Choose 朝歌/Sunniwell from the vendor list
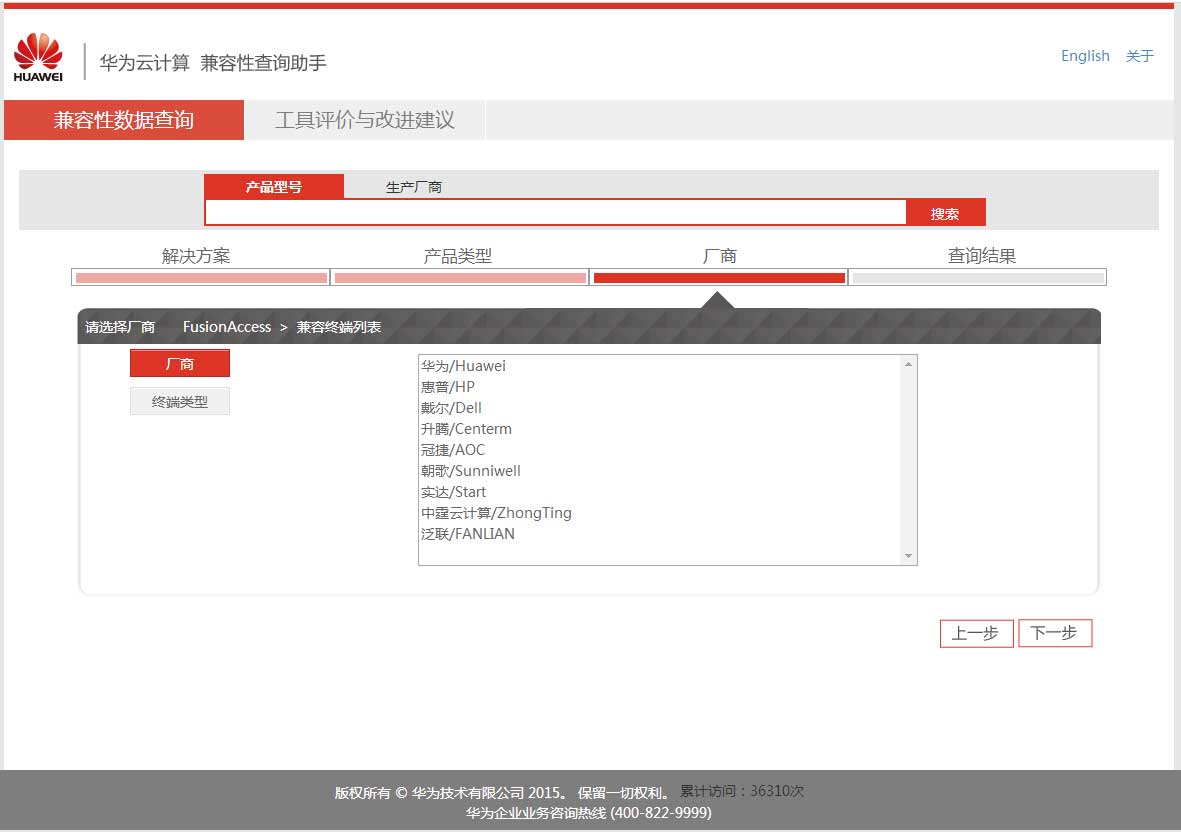 pyautogui.click(x=659, y=471)
